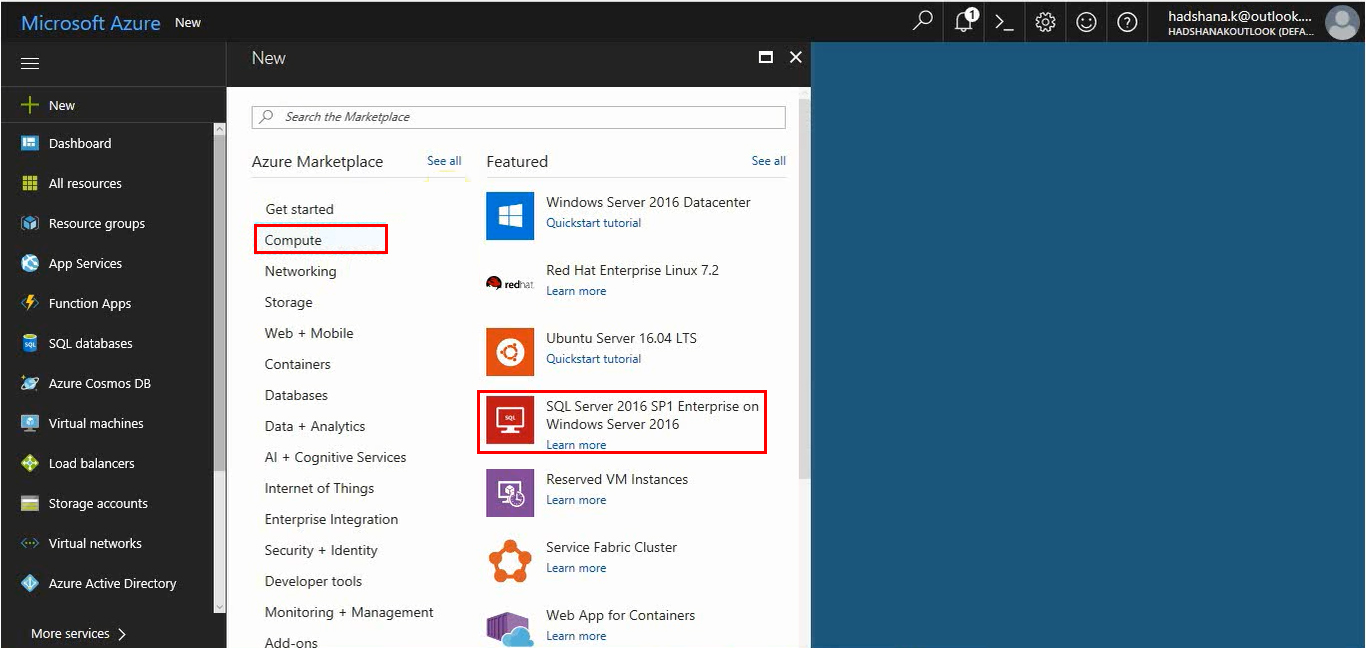Open Storage accounts

pyautogui.click(x=97, y=503)
